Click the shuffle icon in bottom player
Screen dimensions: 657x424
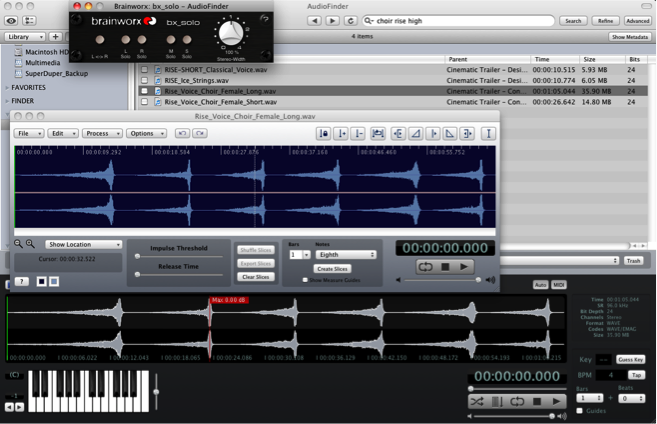tap(478, 401)
